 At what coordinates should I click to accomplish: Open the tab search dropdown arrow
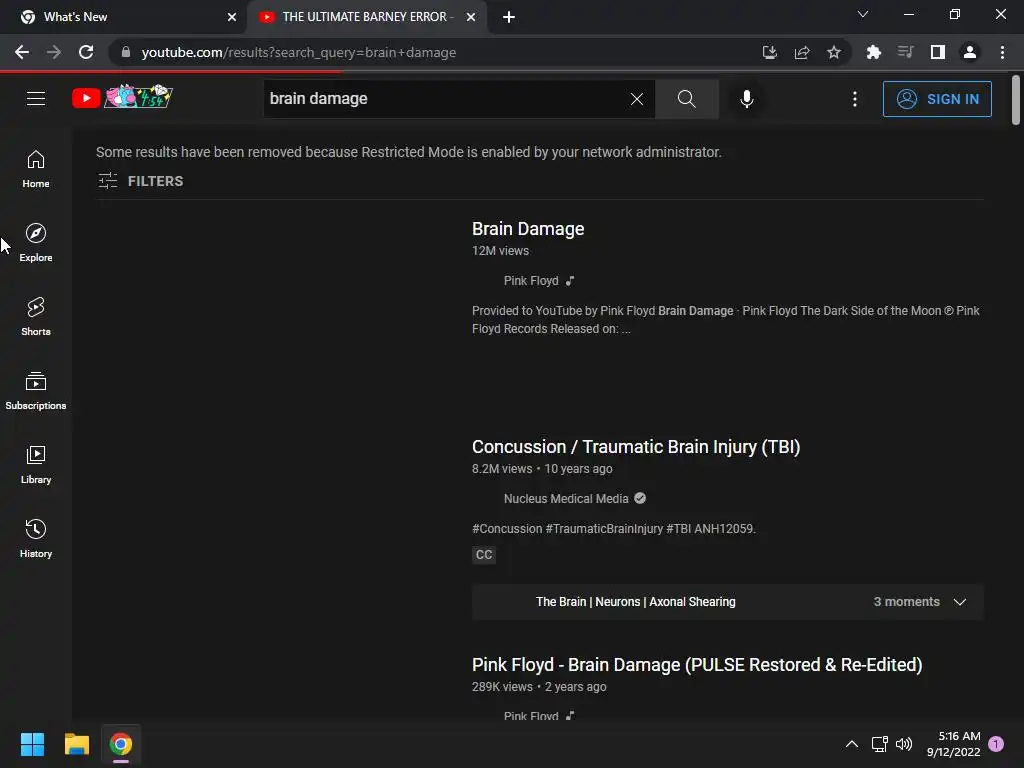click(863, 14)
